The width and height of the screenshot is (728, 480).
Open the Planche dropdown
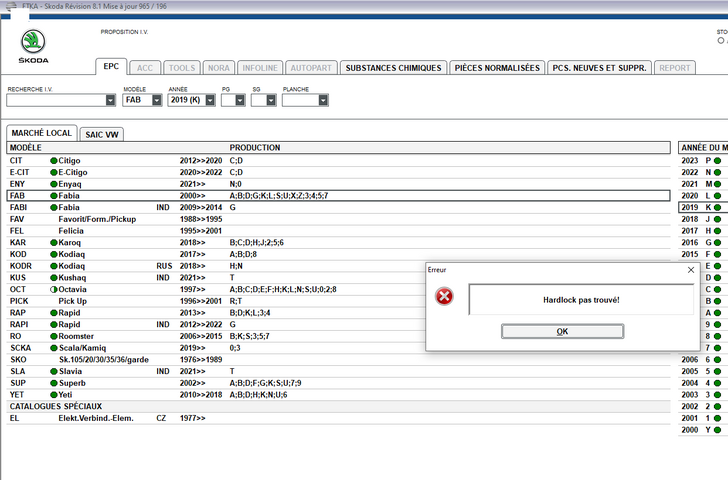323,100
